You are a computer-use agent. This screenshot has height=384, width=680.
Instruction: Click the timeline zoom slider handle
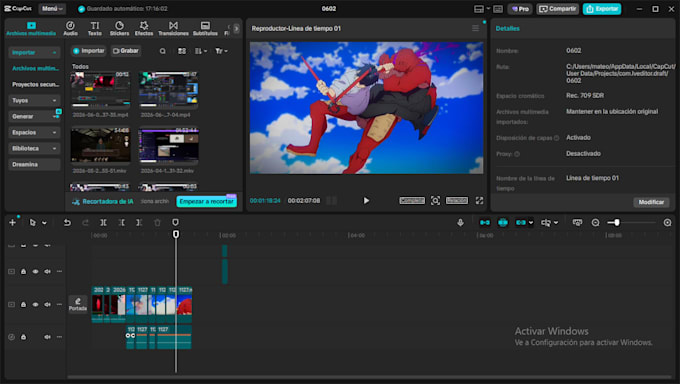coord(616,223)
